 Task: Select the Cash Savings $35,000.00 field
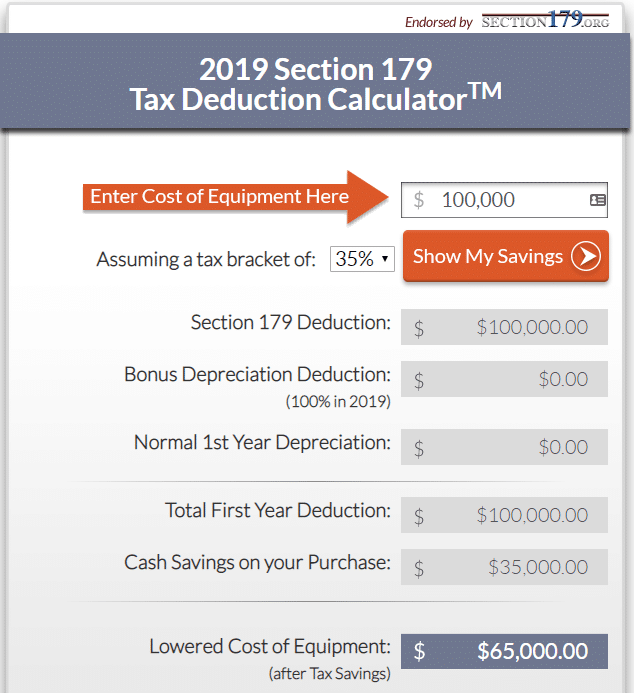click(505, 567)
